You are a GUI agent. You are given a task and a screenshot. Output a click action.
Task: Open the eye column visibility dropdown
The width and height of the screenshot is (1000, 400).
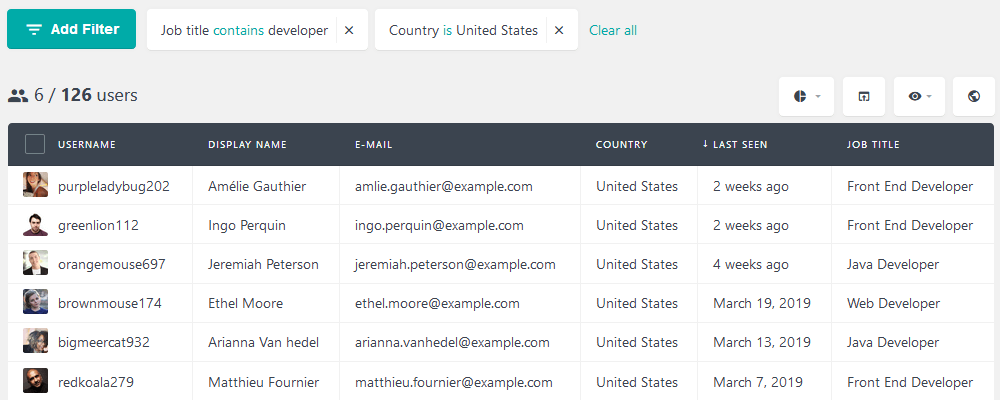tap(919, 96)
